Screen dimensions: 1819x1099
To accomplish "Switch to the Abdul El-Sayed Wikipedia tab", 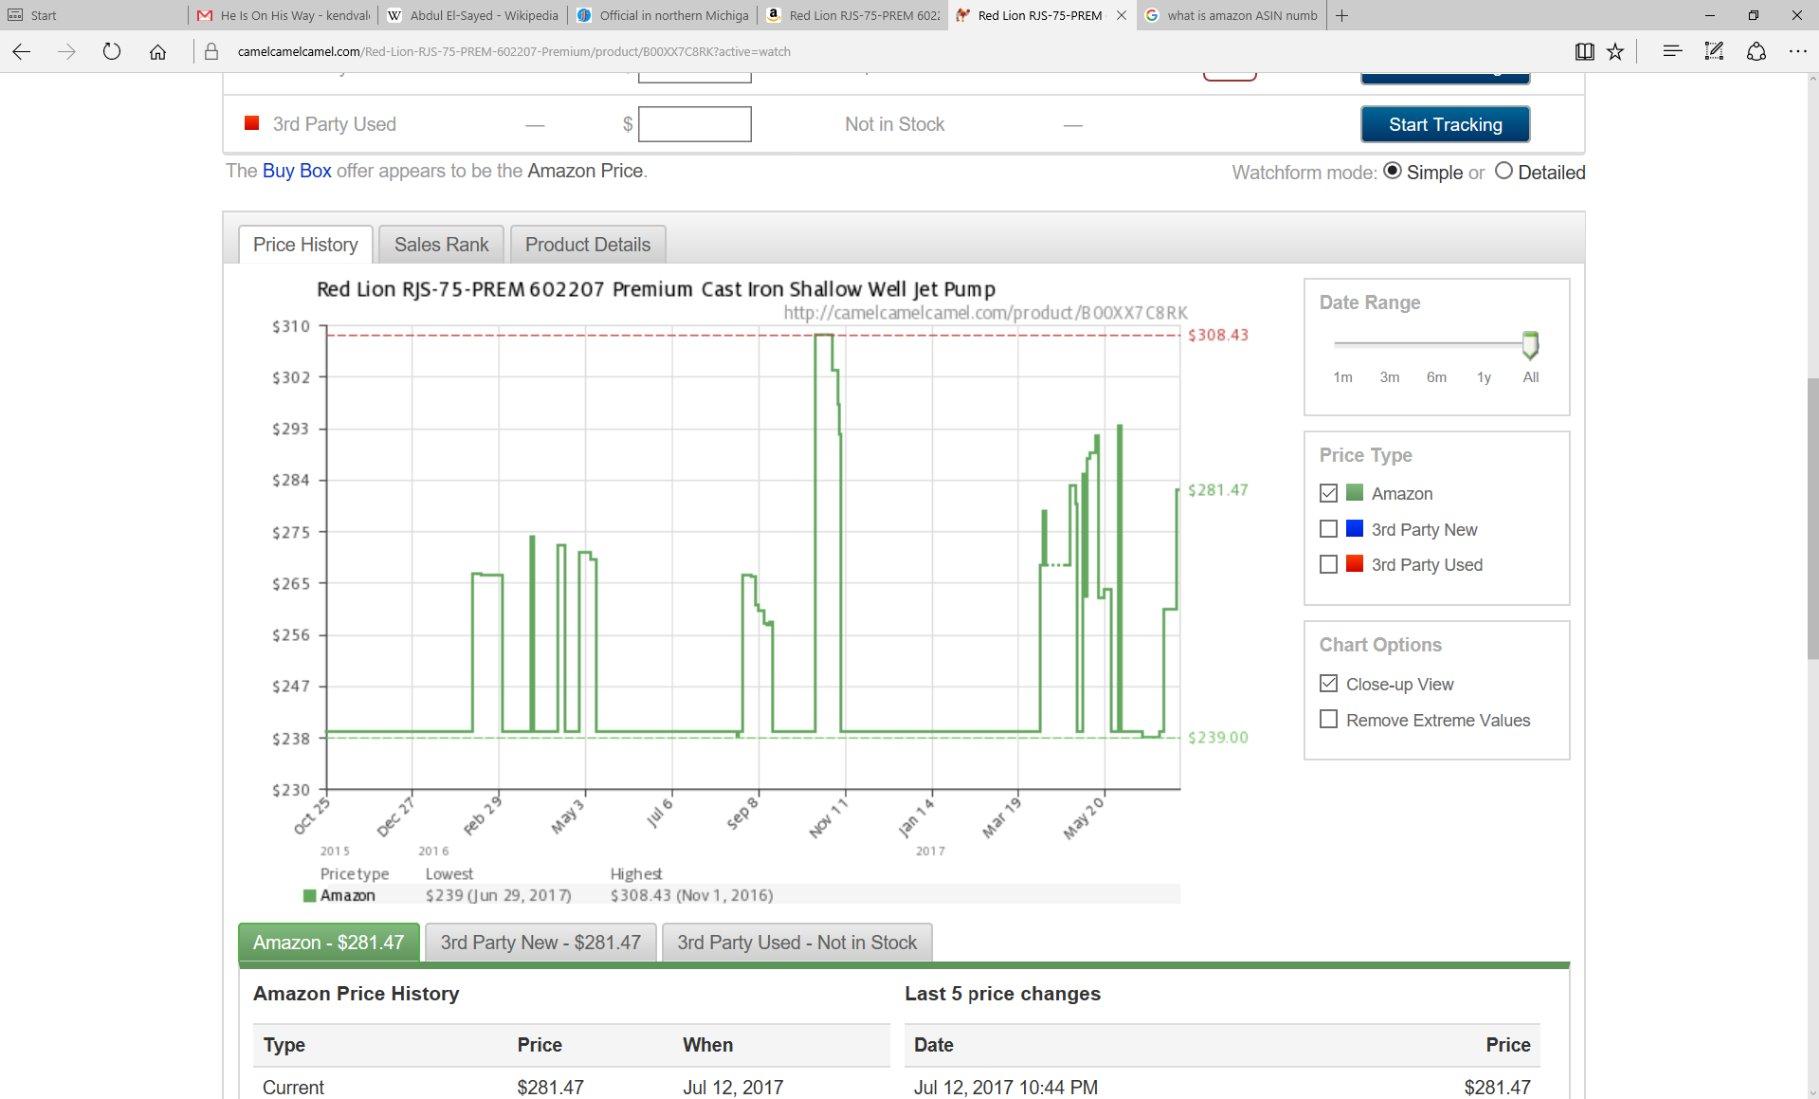I will click(x=474, y=16).
